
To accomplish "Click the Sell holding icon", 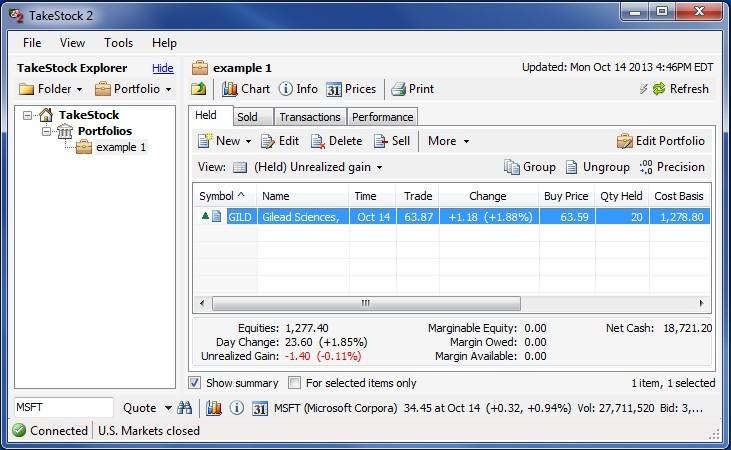I will coord(381,141).
